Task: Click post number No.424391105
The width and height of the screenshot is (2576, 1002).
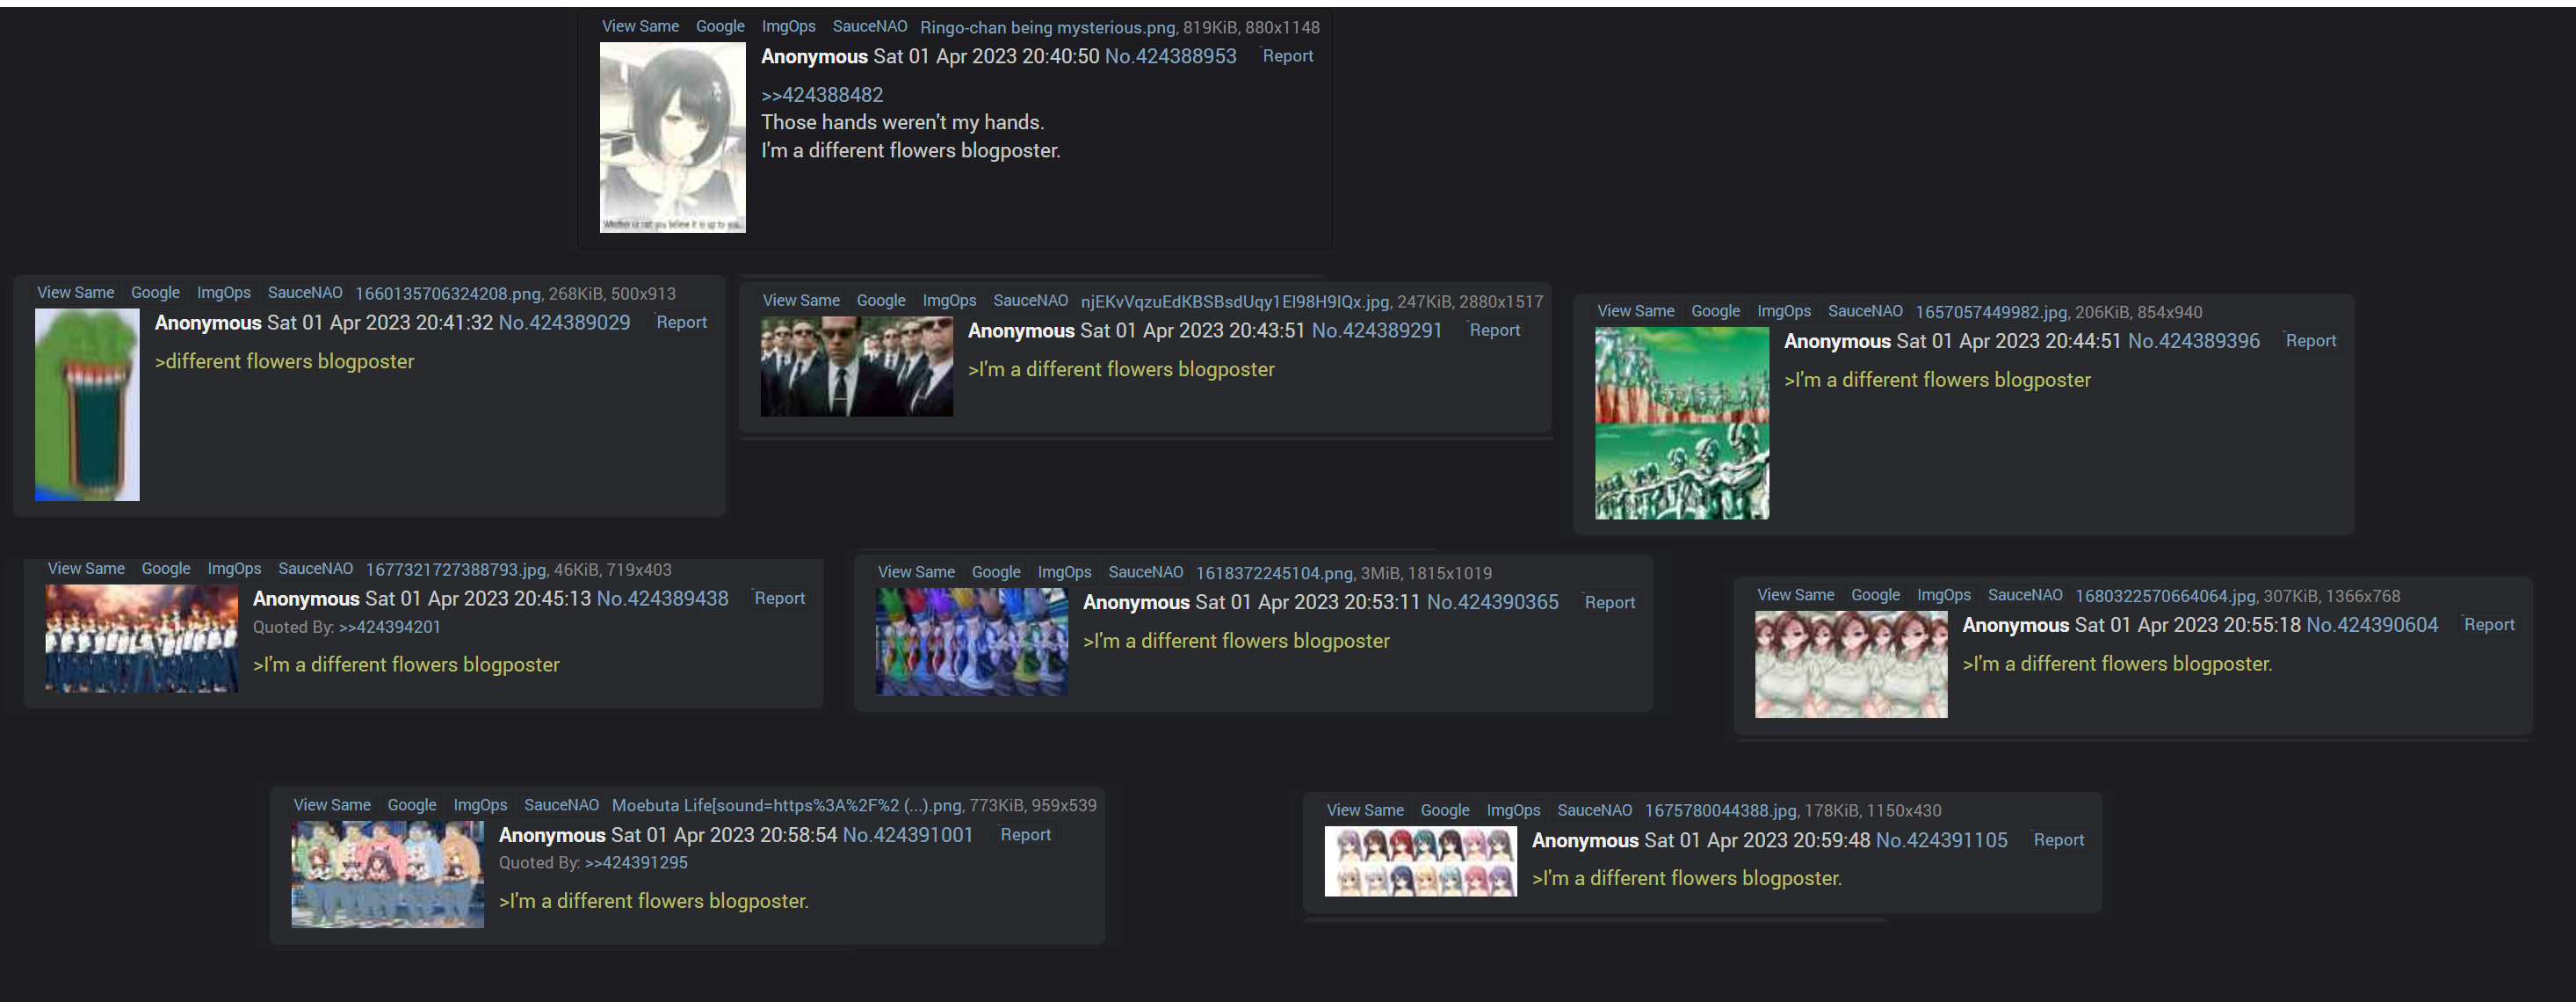Action: pyautogui.click(x=1941, y=840)
